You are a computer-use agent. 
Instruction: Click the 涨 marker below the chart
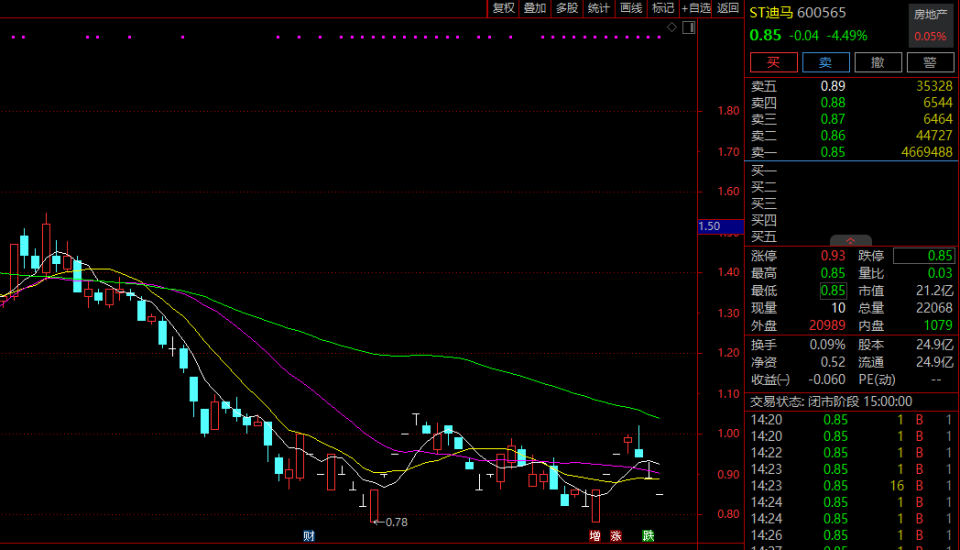[x=616, y=536]
